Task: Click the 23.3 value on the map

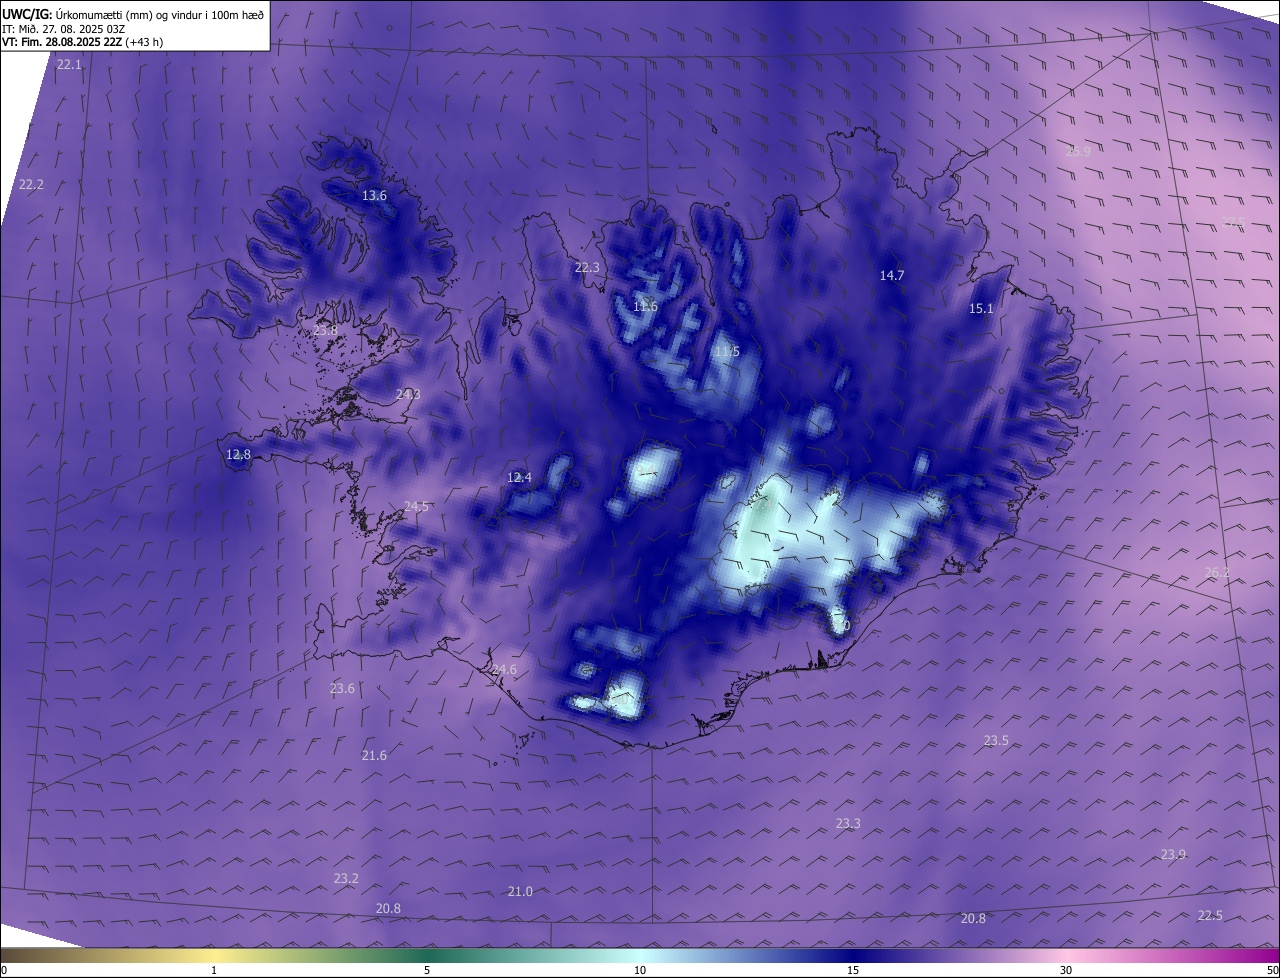Action: click(848, 824)
